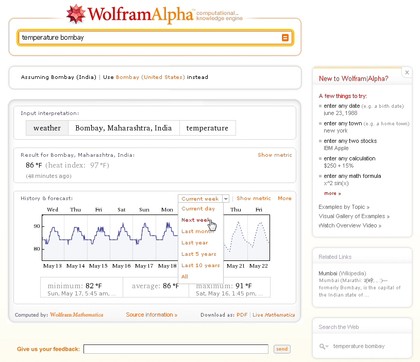This screenshot has width=420, height=362.
Task: Choose All in the time range list
Action: pos(185,276)
